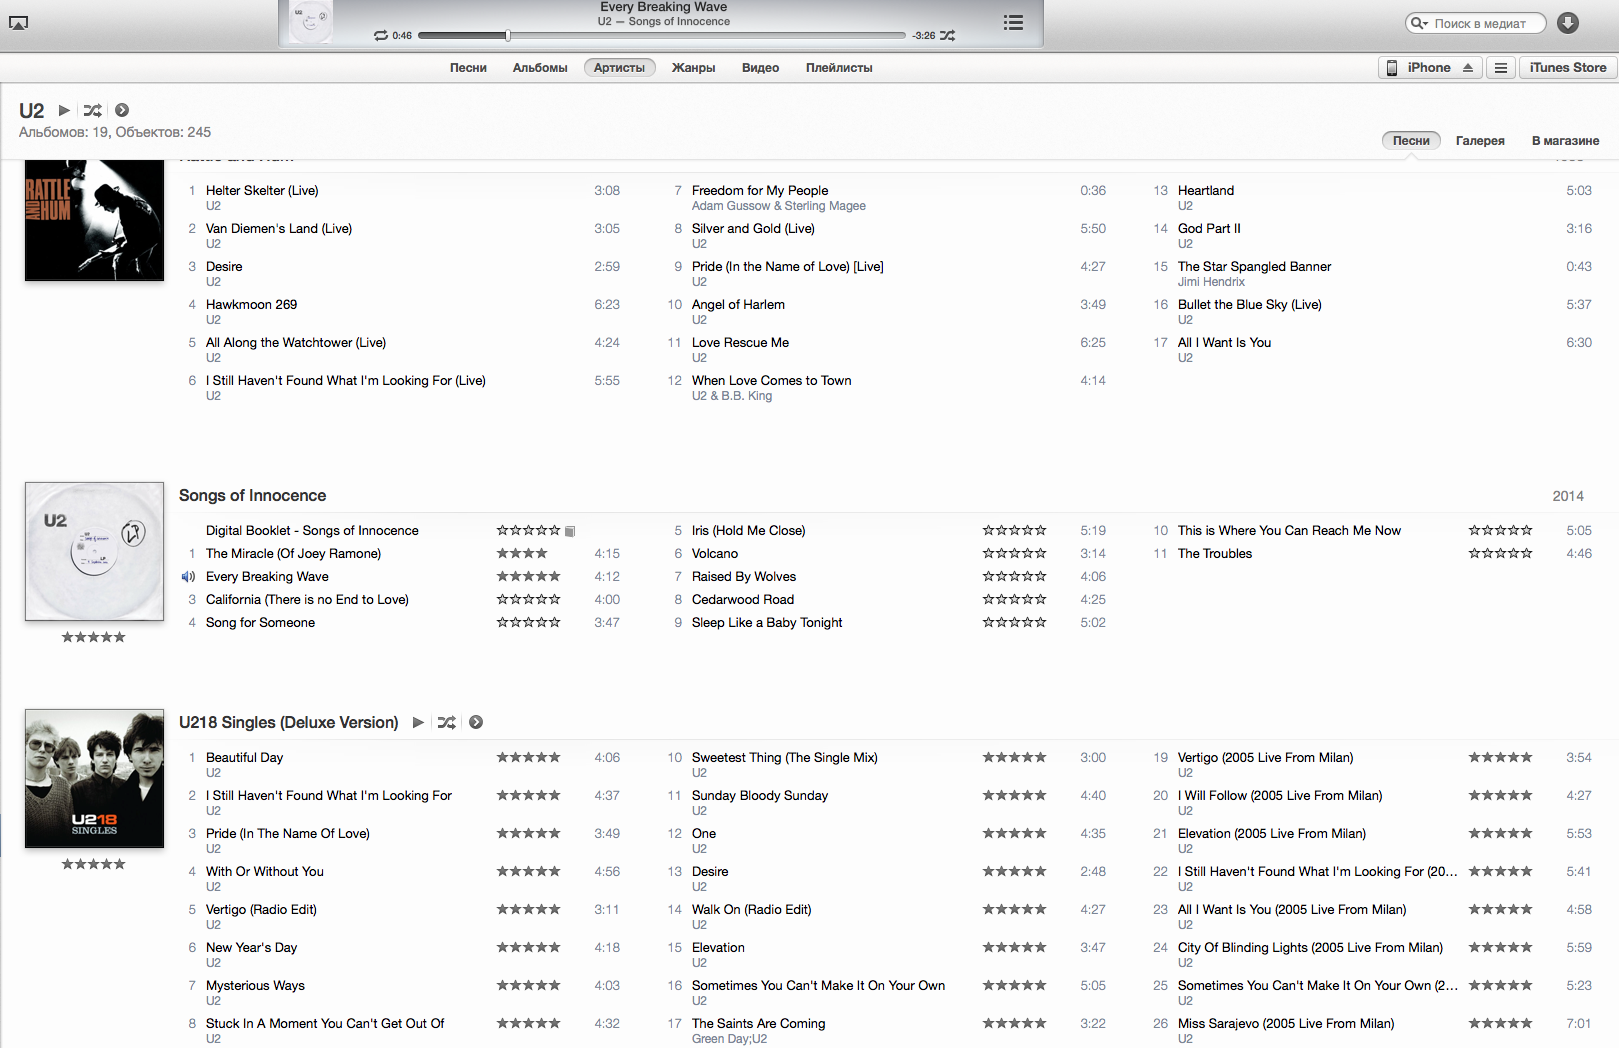Switch to the Галерея view
Viewport: 1619px width, 1048px height.
click(1480, 141)
